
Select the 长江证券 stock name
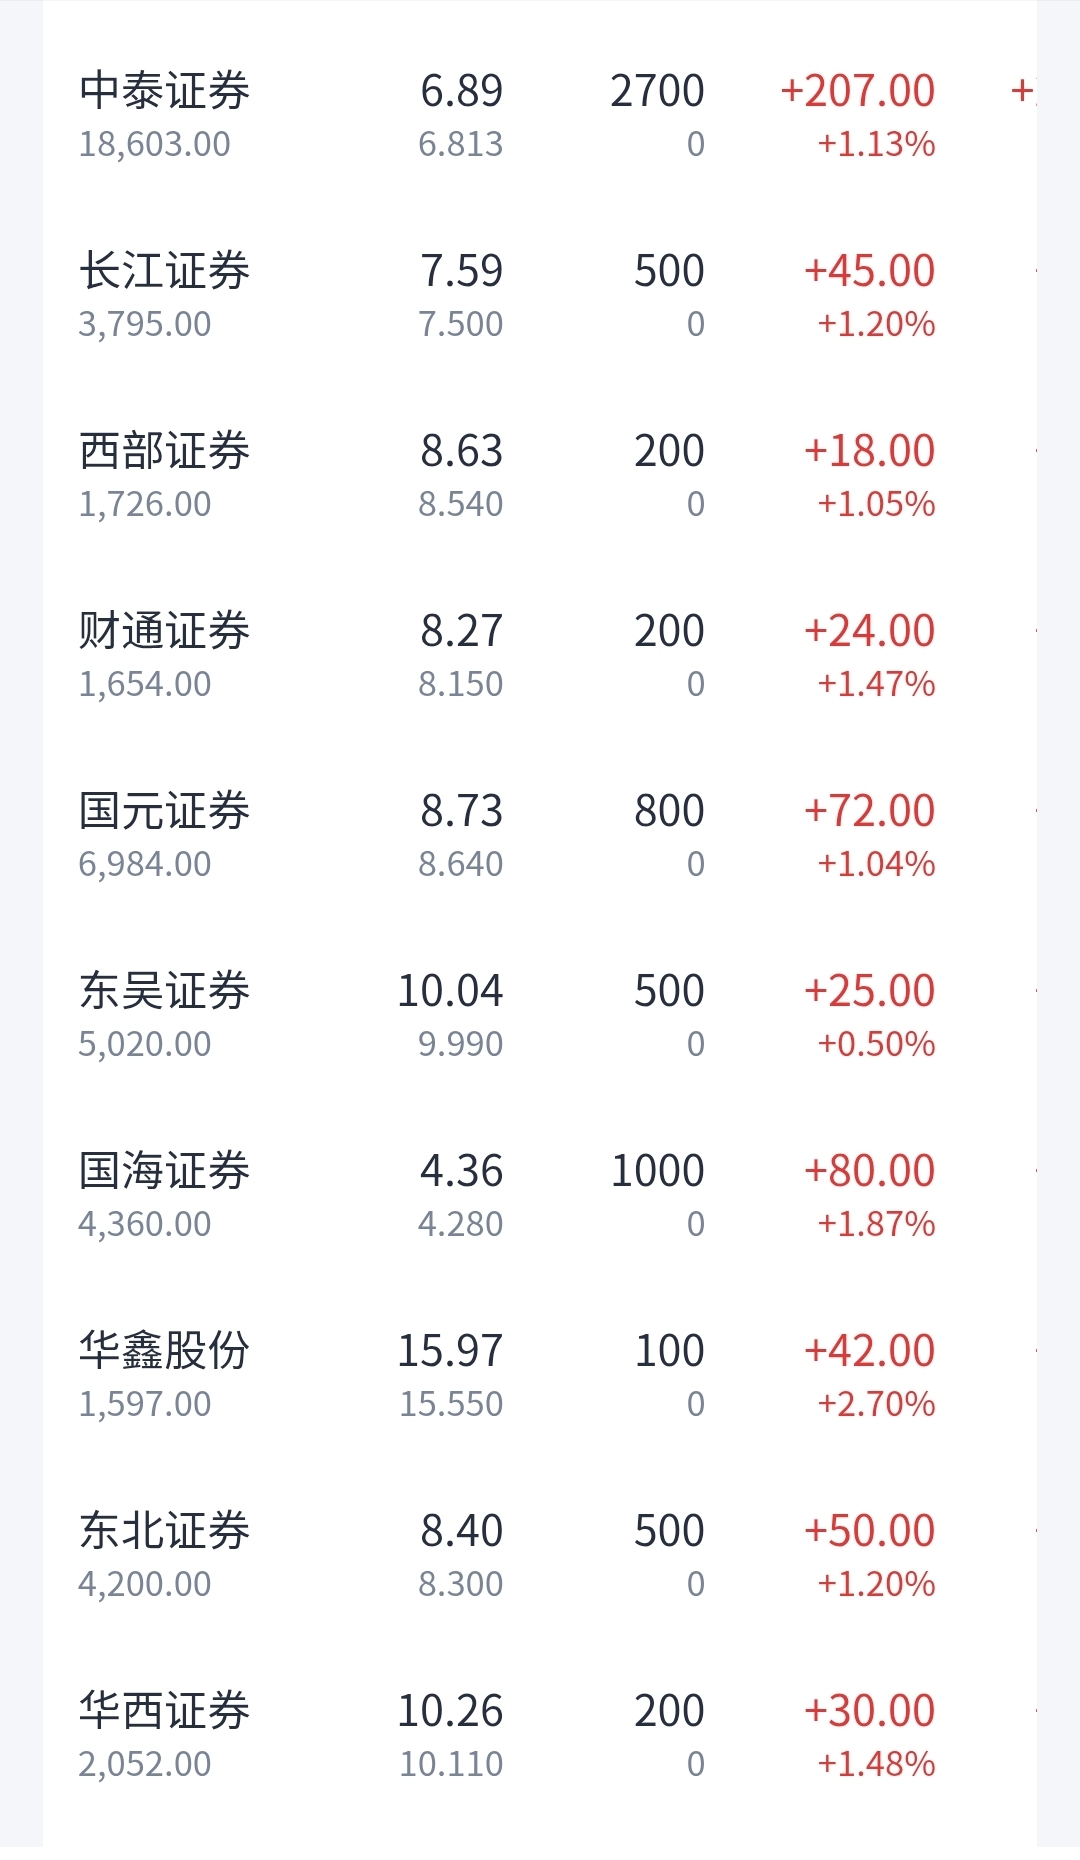164,271
